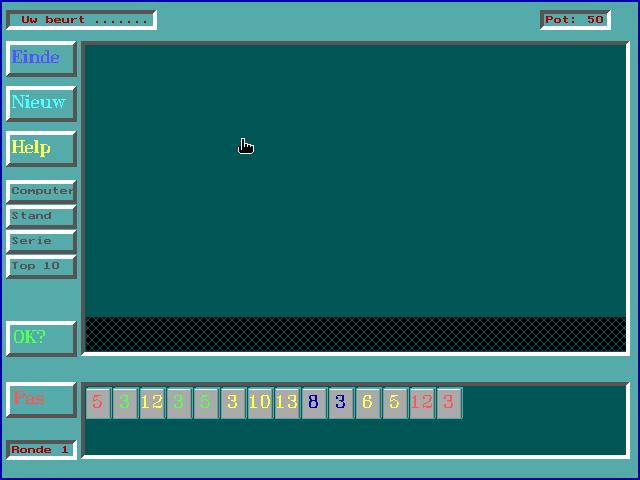The width and height of the screenshot is (640, 480).
Task: Pass the turn with Pas
Action: [41, 400]
